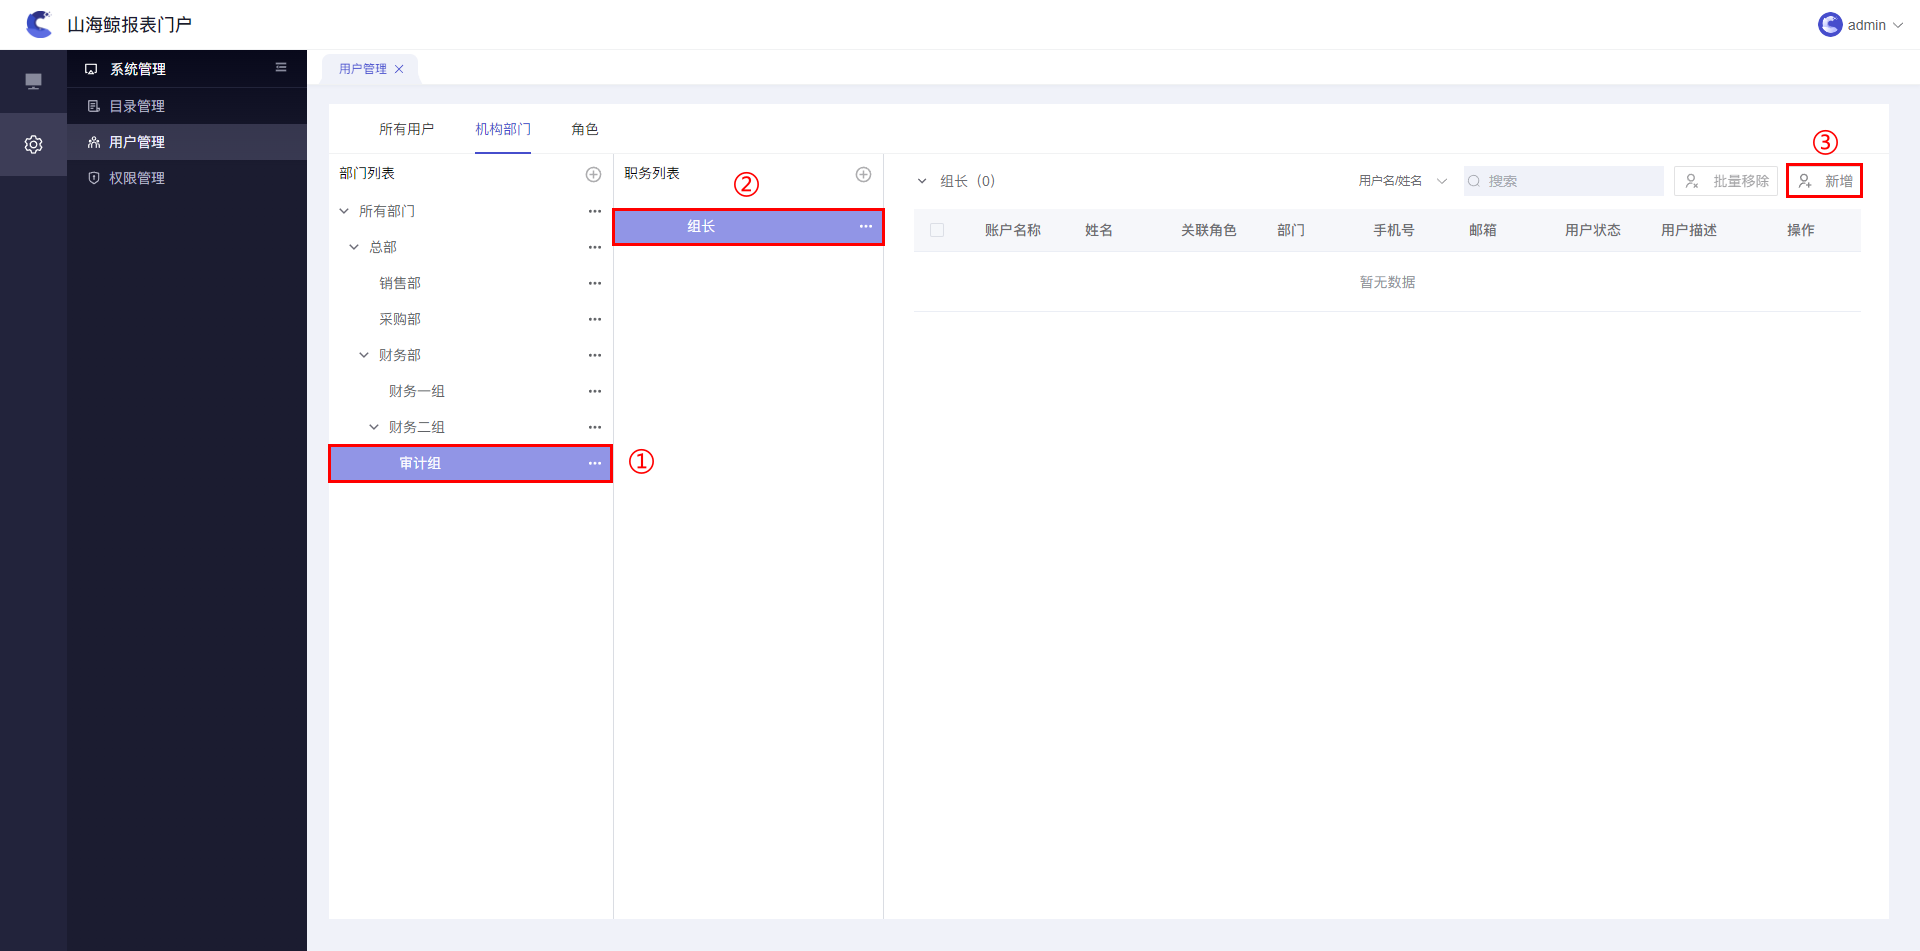This screenshot has width=1920, height=951.
Task: Collapse the 财务部 tree node
Action: tap(364, 355)
